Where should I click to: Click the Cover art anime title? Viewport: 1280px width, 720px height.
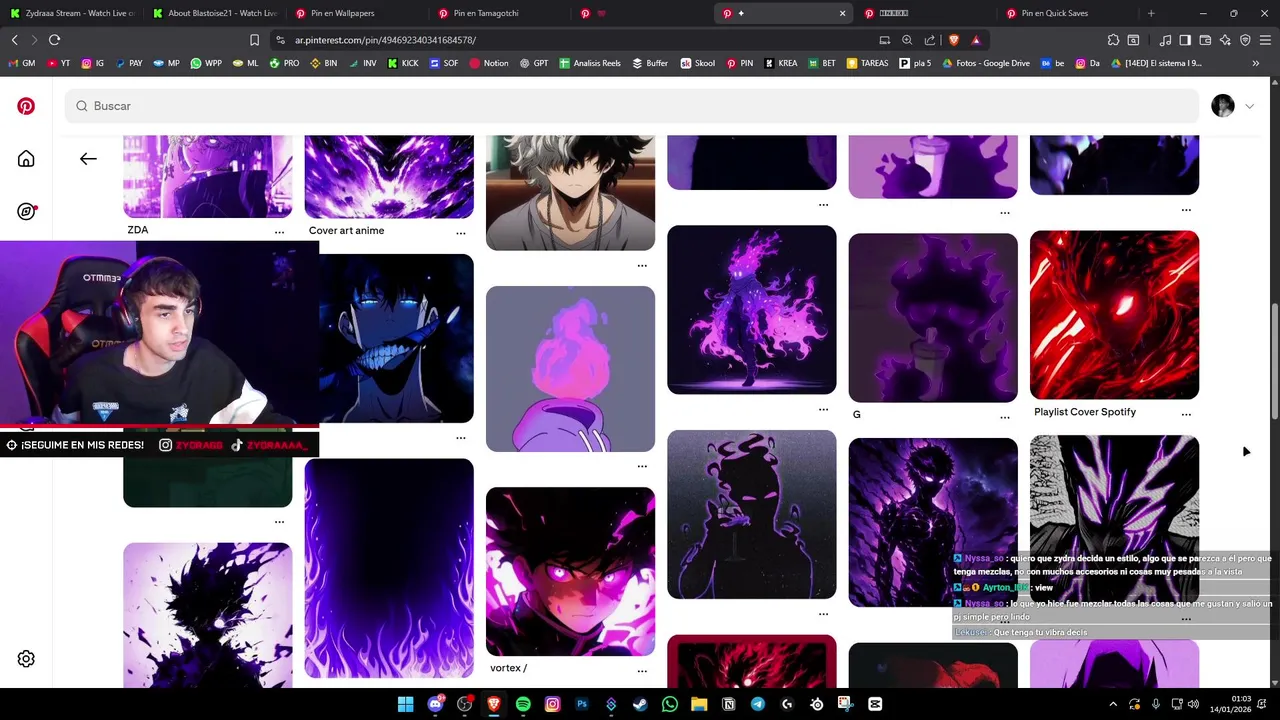pos(346,230)
